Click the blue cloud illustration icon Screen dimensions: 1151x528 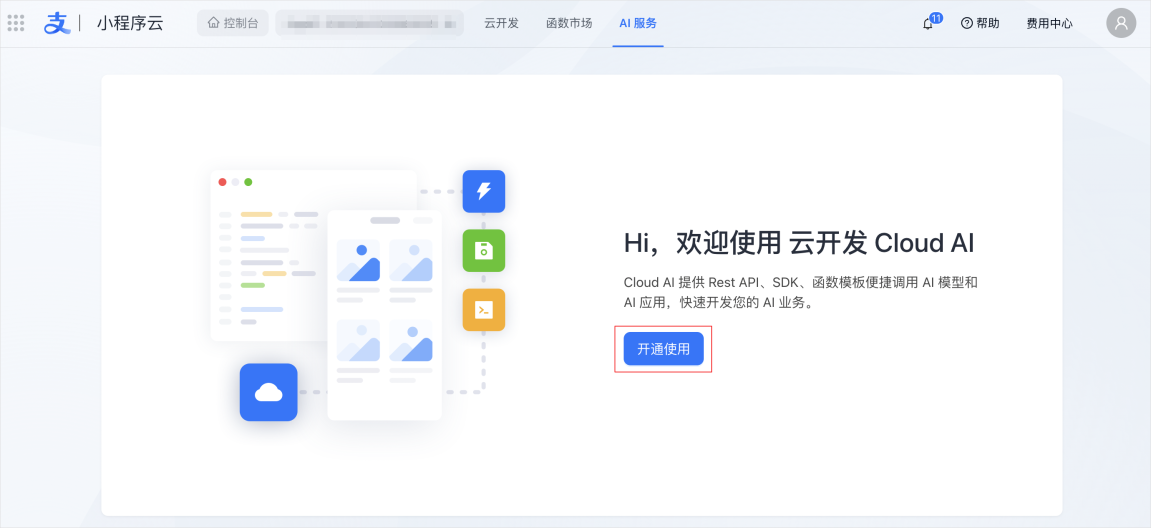click(269, 392)
